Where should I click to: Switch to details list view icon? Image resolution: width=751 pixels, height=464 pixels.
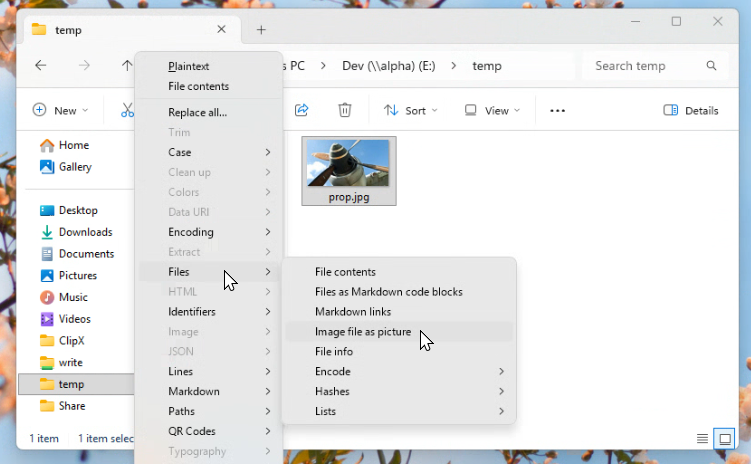[x=702, y=438]
